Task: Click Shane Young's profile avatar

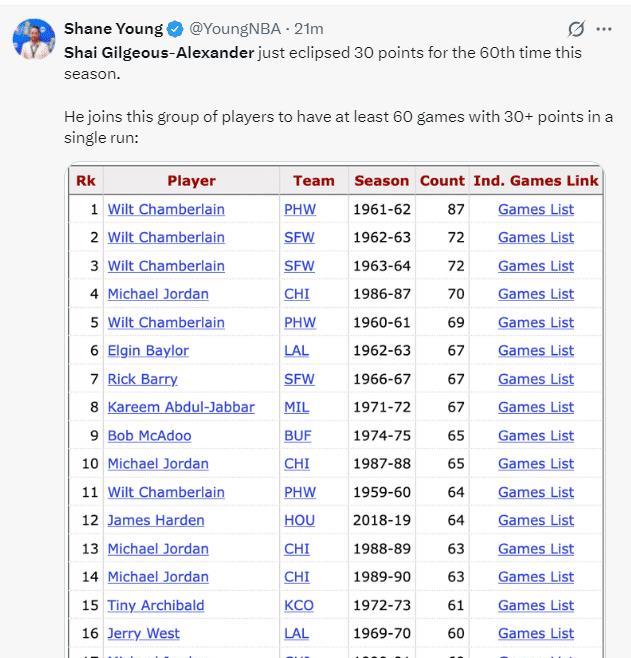Action: point(34,39)
